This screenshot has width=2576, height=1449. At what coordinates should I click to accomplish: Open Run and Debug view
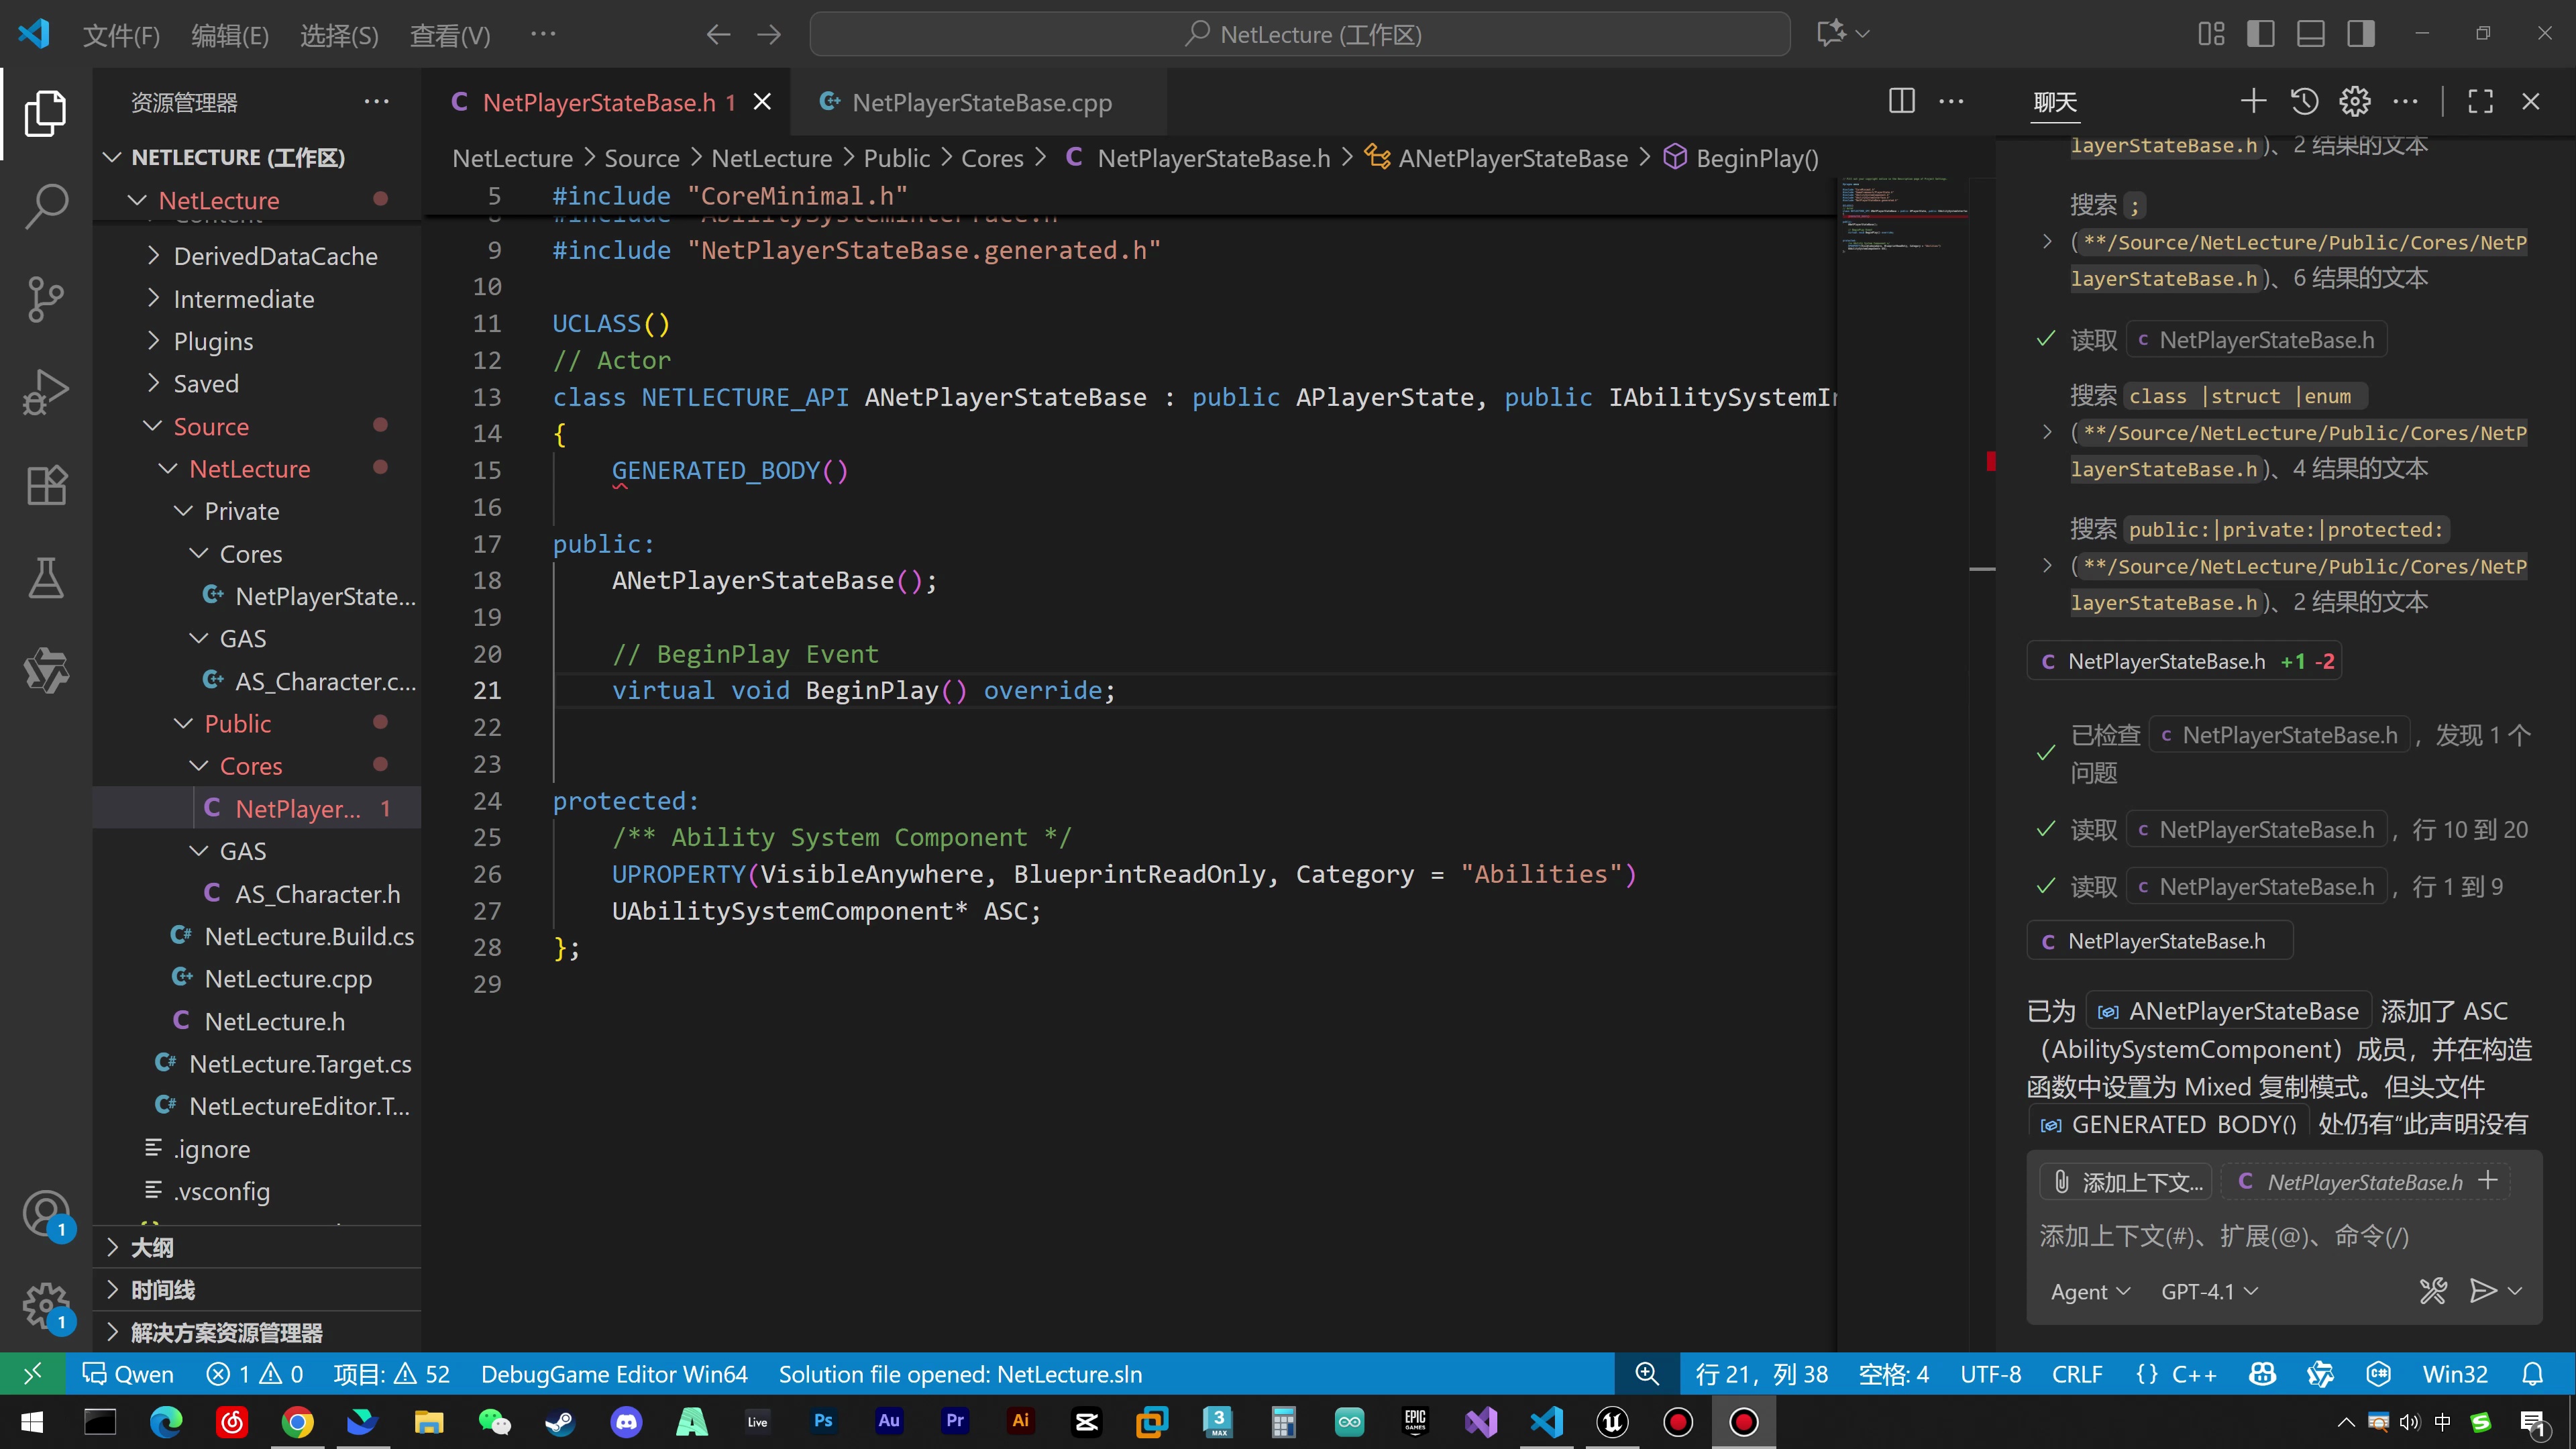46,392
